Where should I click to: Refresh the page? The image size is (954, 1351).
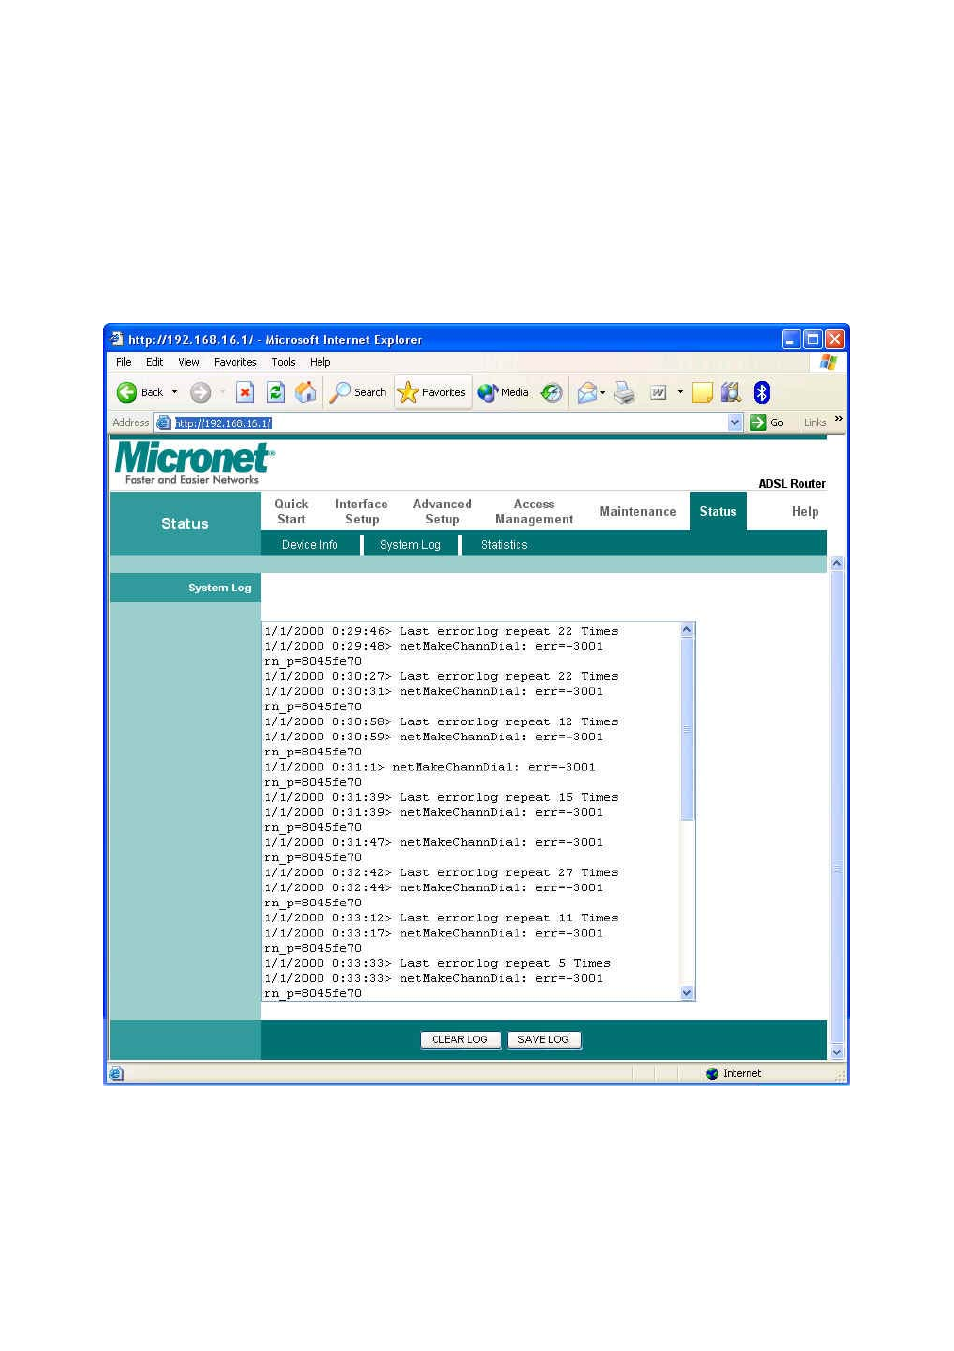coord(276,393)
